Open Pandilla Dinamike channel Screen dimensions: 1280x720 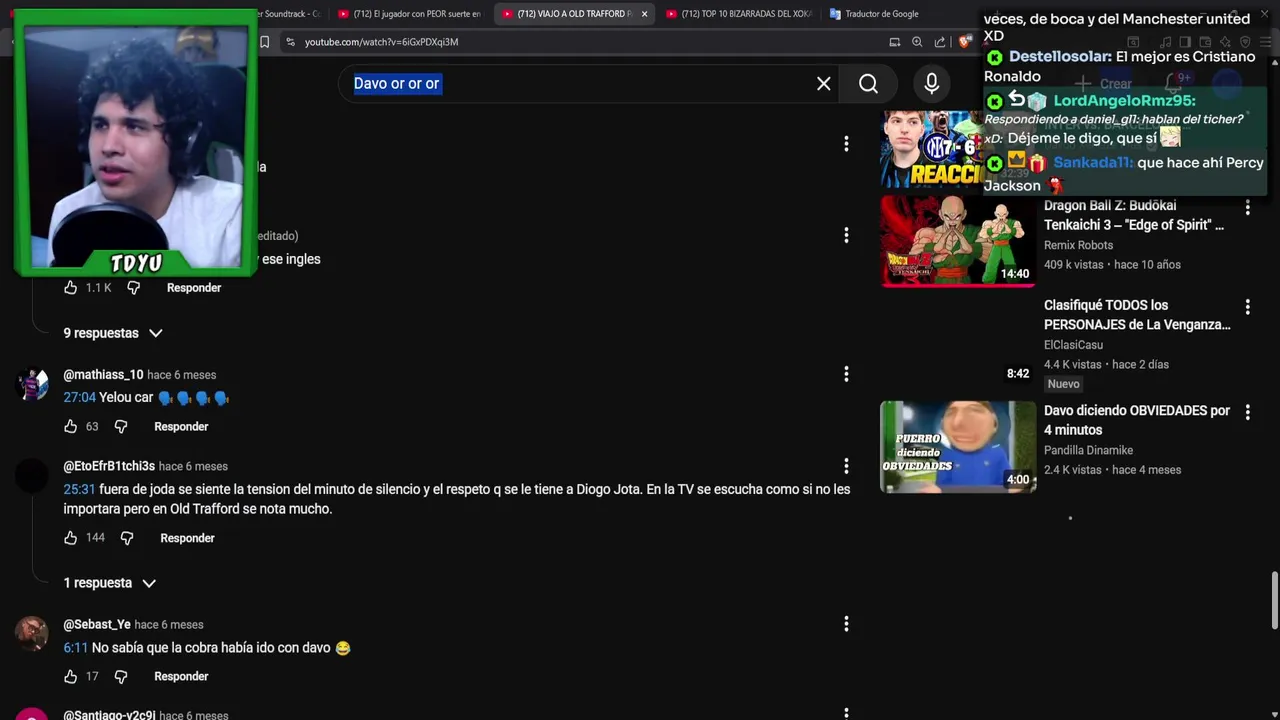point(1088,451)
